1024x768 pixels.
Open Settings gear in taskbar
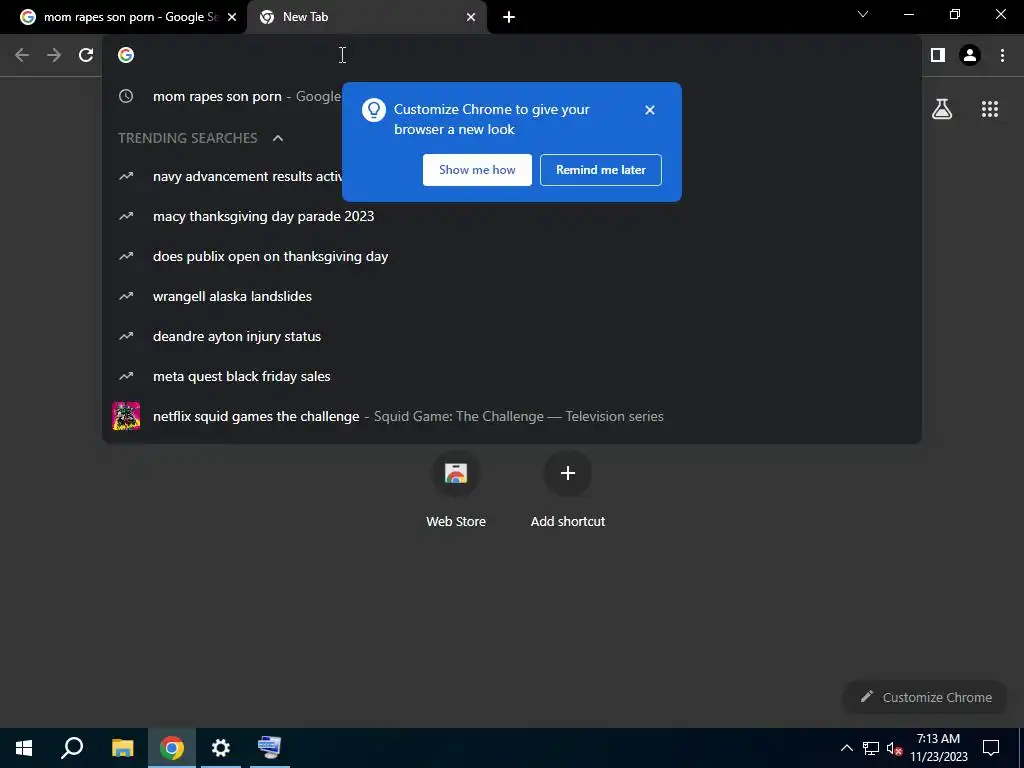(x=221, y=748)
